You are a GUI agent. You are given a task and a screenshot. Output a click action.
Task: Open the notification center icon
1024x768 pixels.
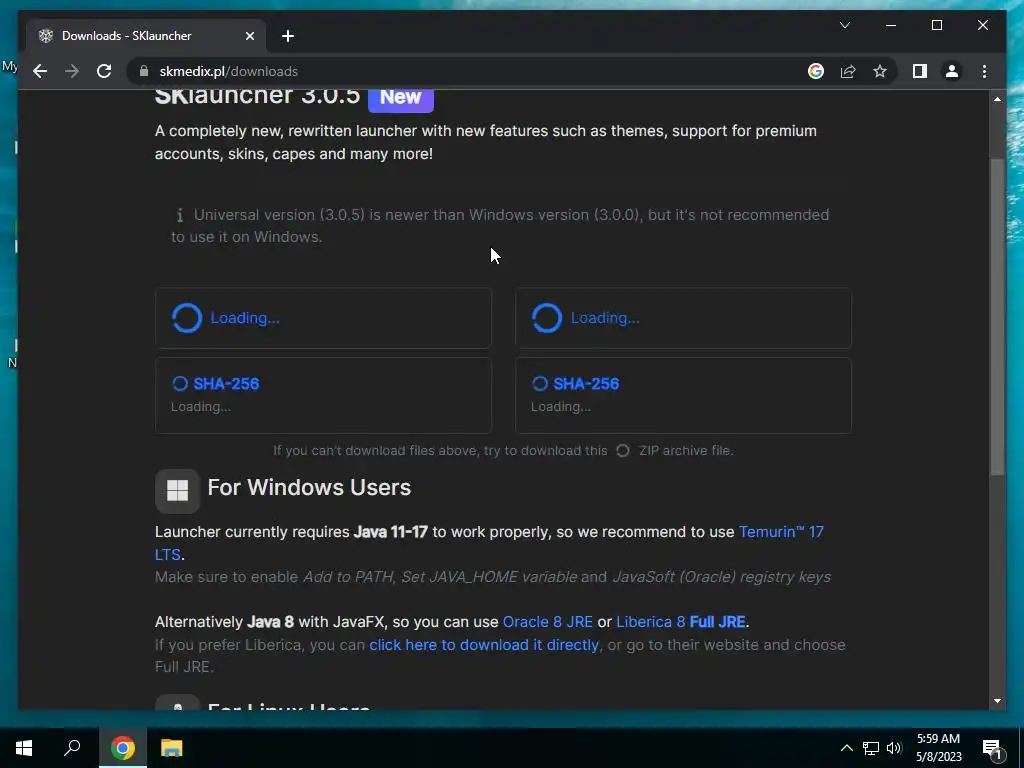(991, 748)
